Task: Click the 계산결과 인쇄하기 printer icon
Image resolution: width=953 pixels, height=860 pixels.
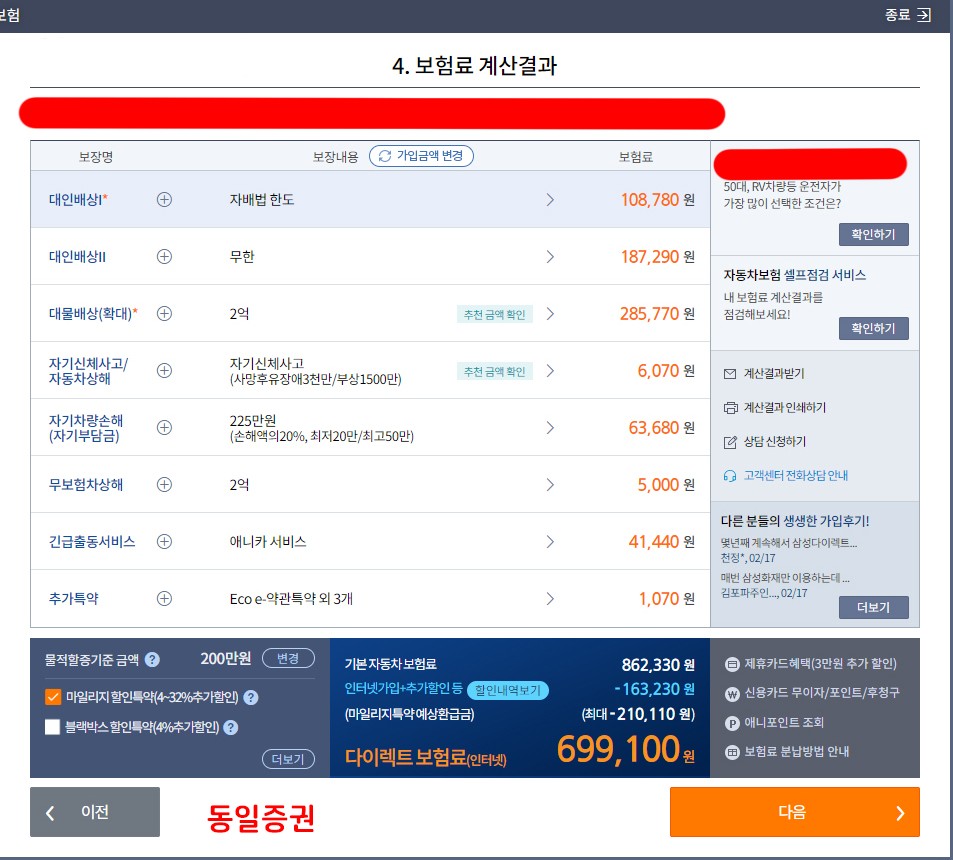Action: (x=731, y=408)
